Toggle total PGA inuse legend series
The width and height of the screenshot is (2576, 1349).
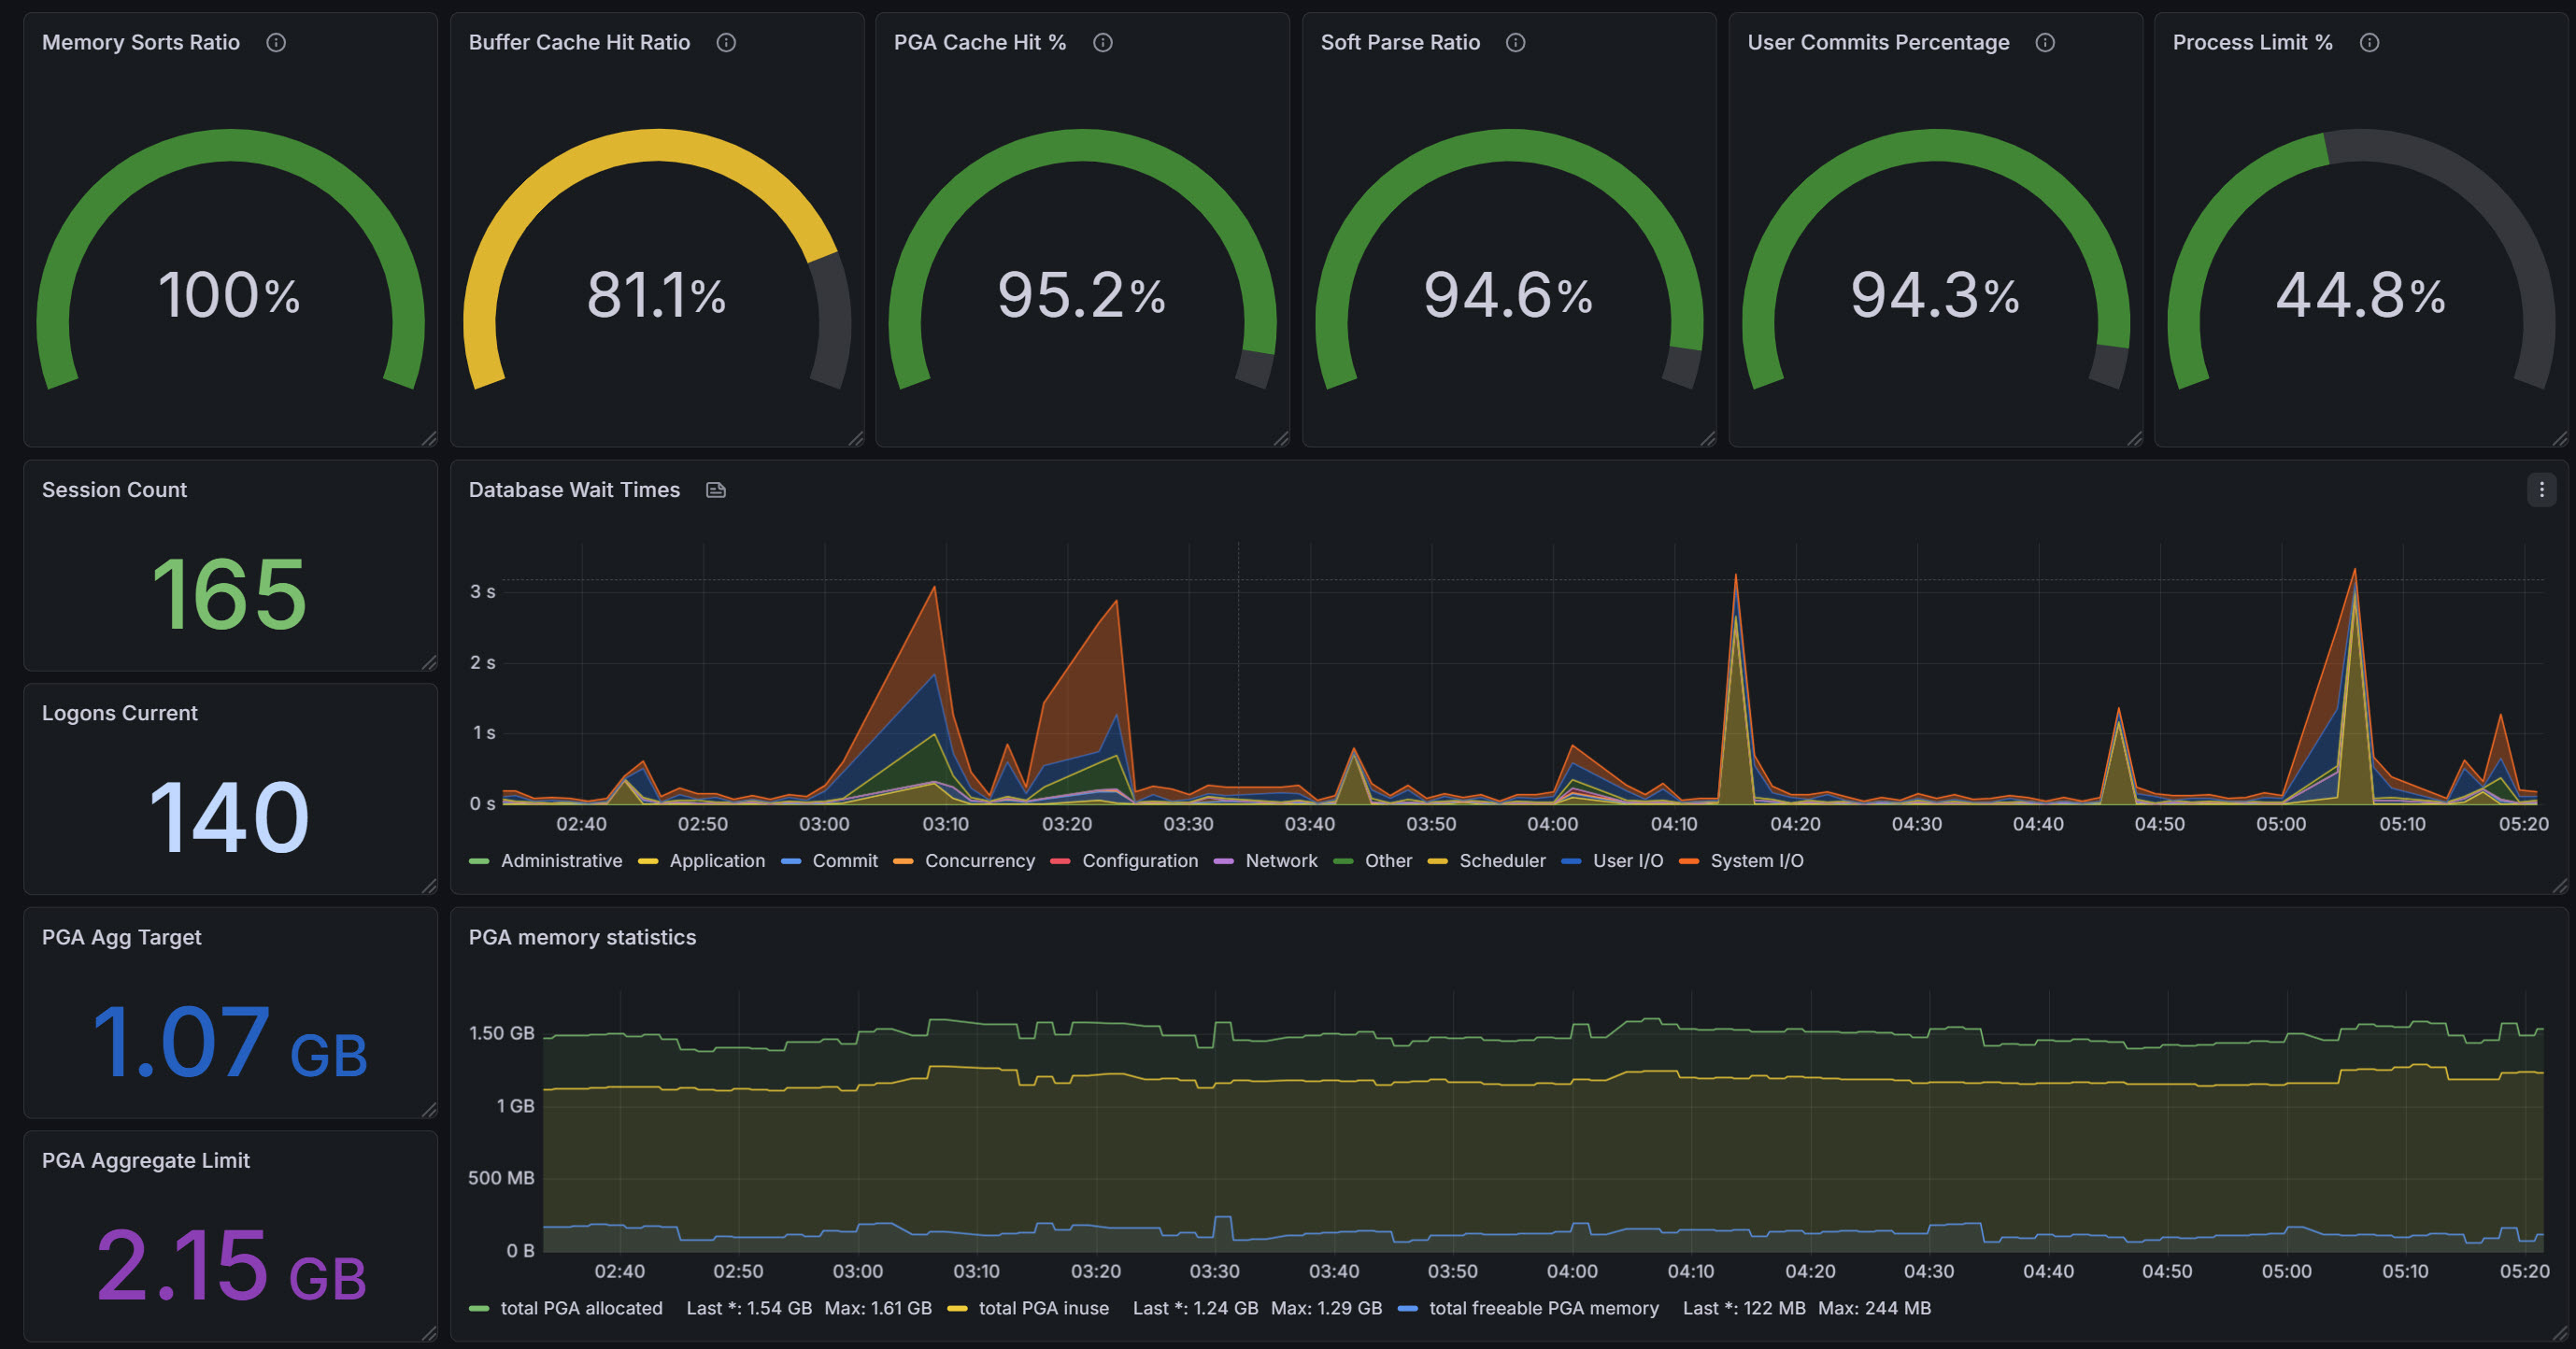1044,1308
